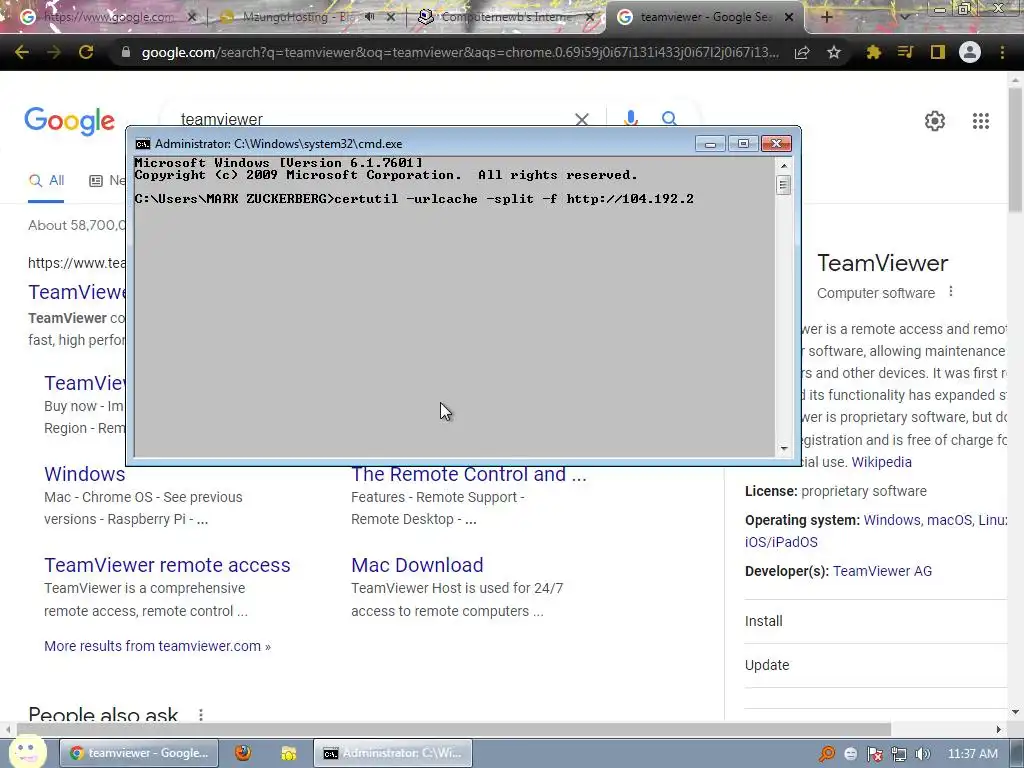The width and height of the screenshot is (1024, 768).
Task: Open the file explorer taskbar icon
Action: click(x=288, y=753)
